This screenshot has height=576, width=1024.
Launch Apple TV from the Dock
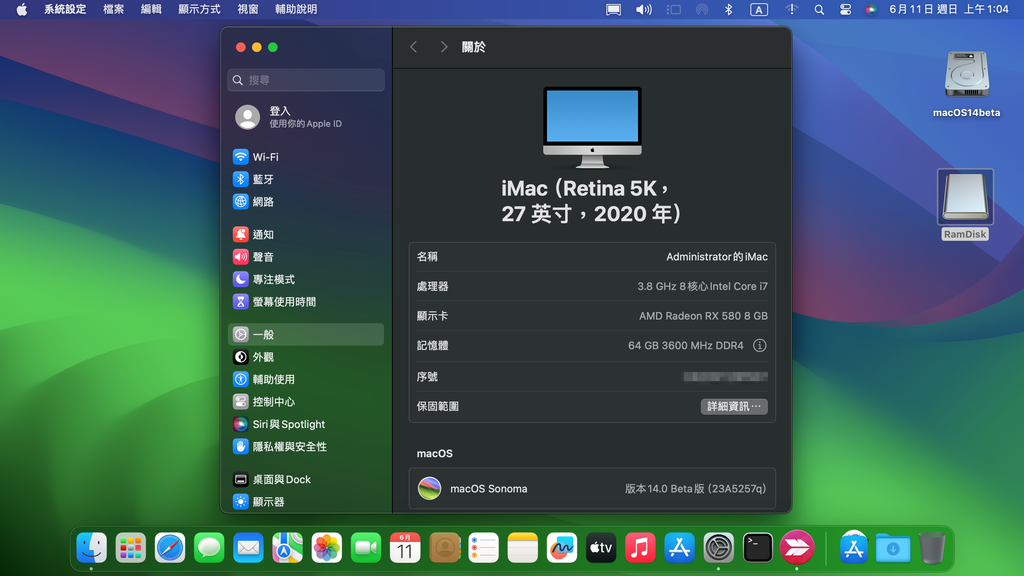pos(601,548)
